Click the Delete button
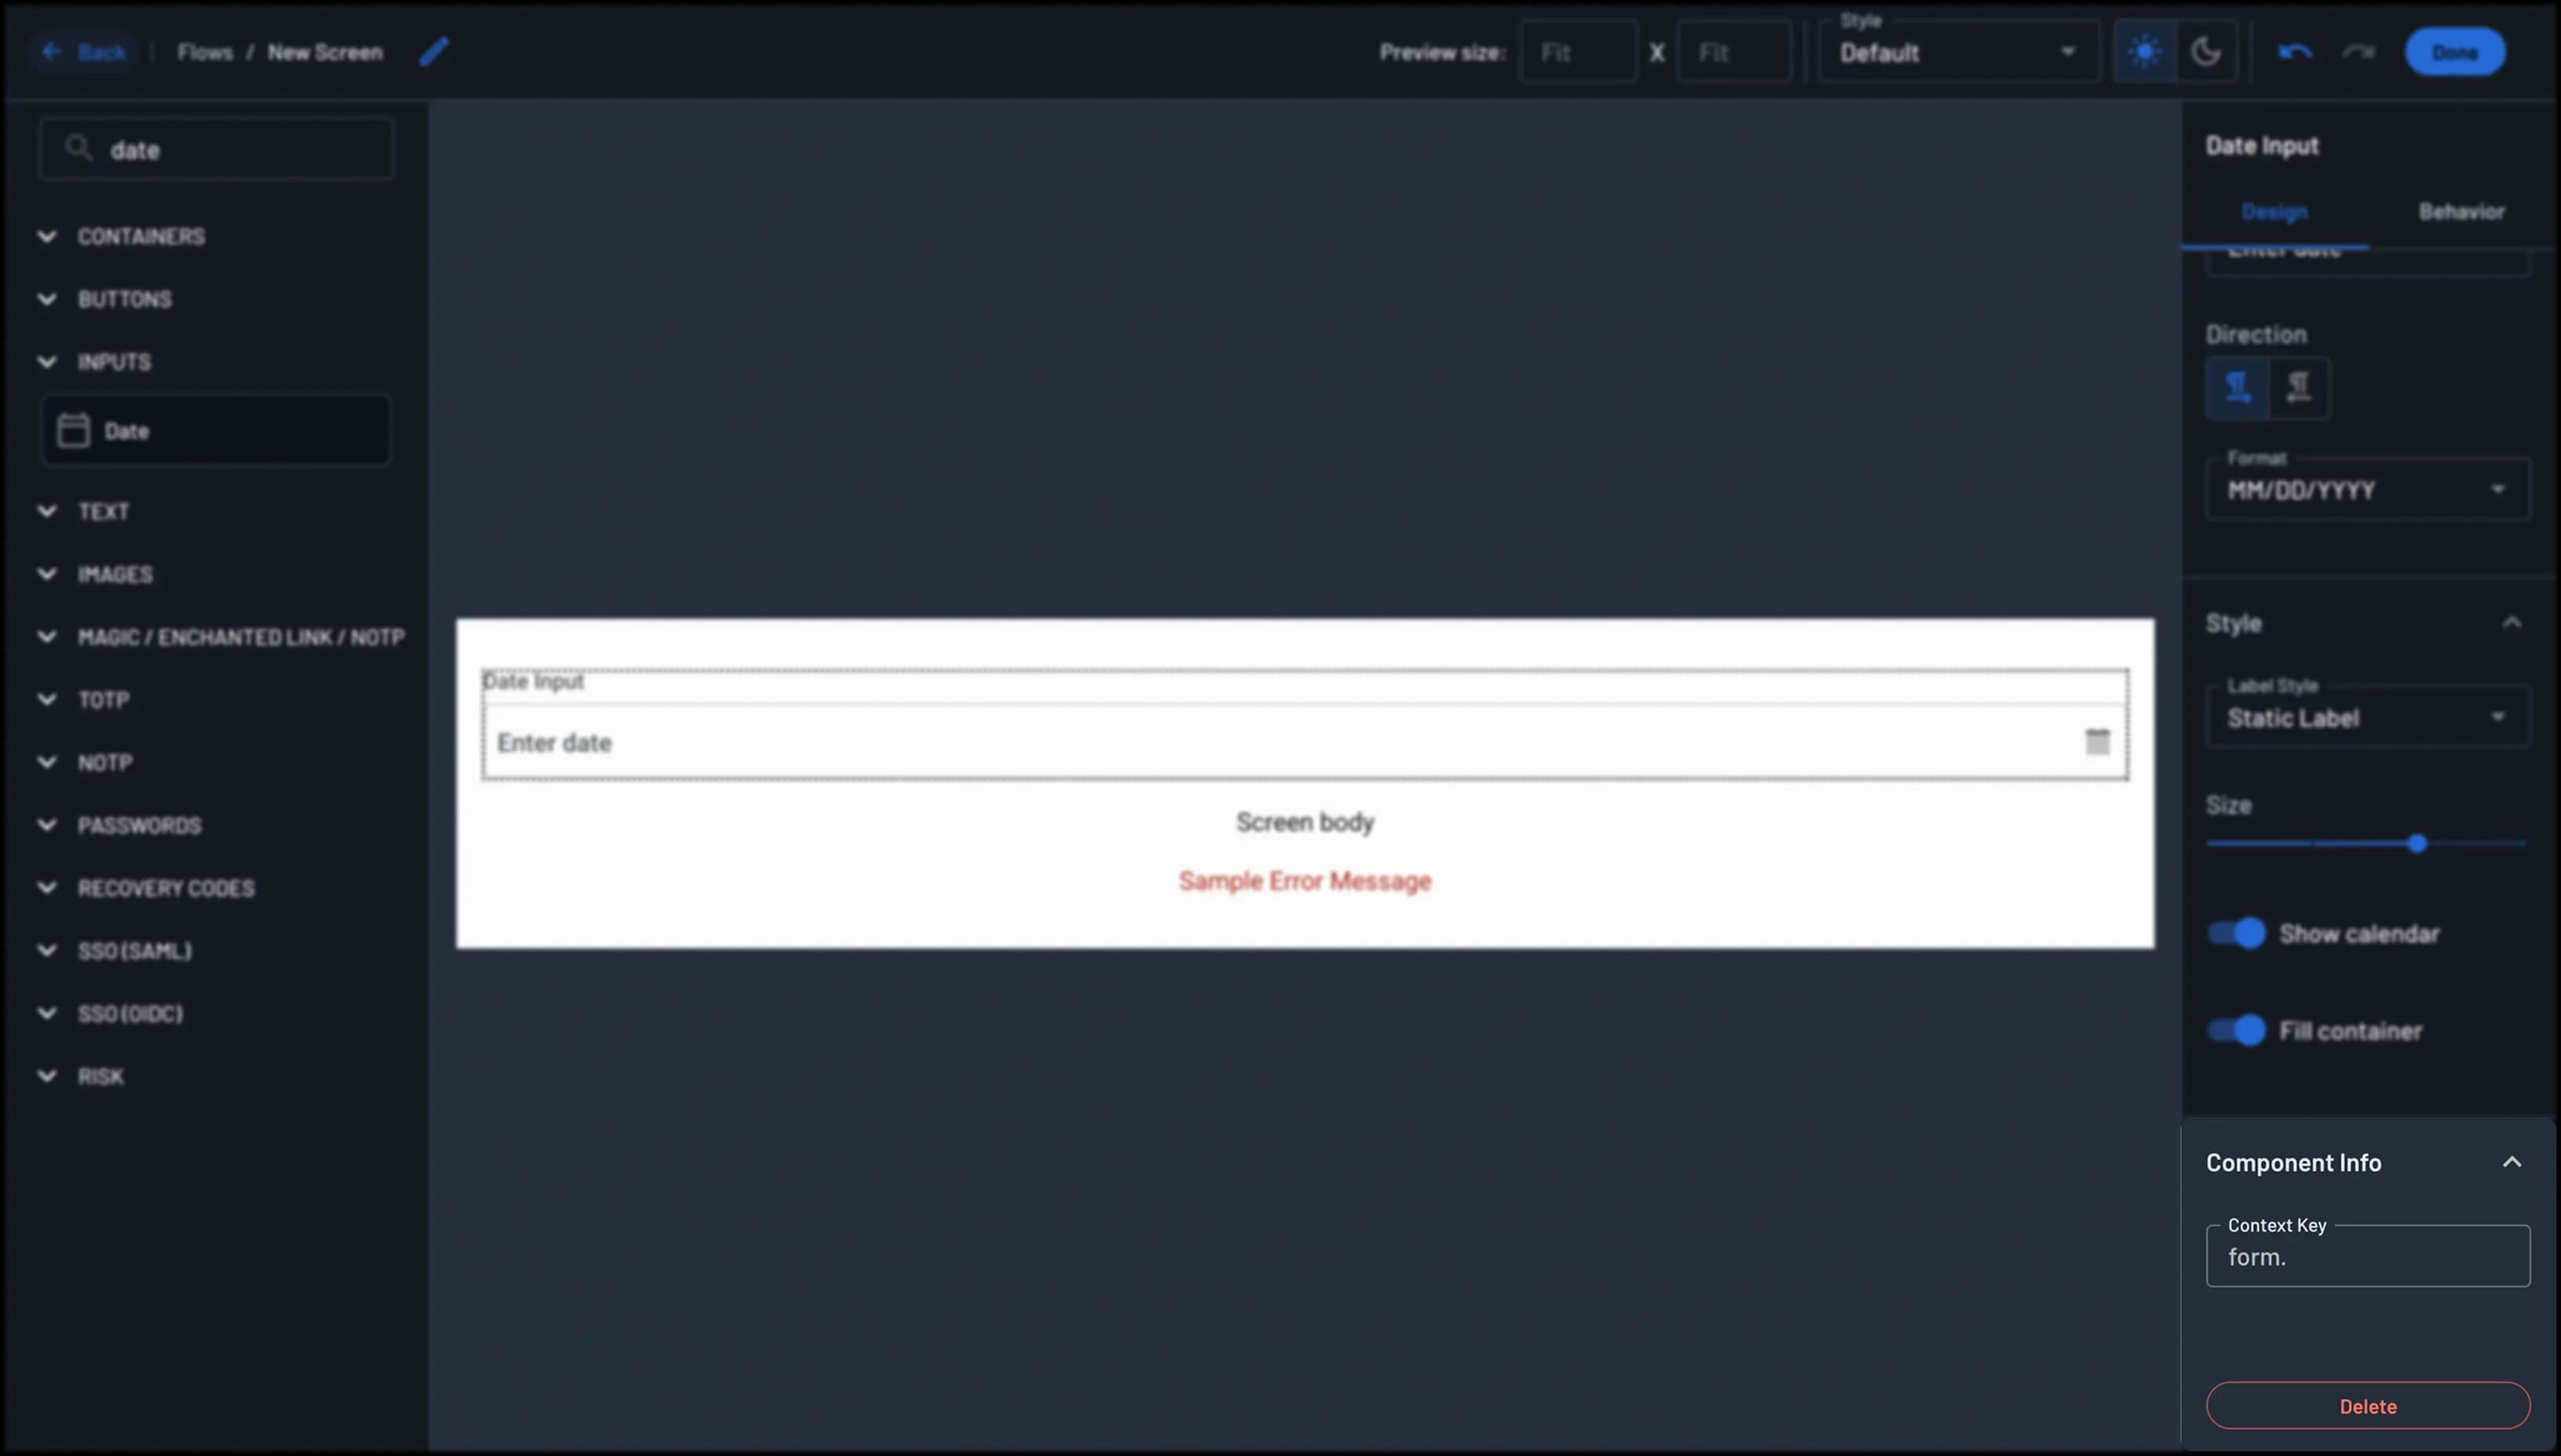 2367,1406
